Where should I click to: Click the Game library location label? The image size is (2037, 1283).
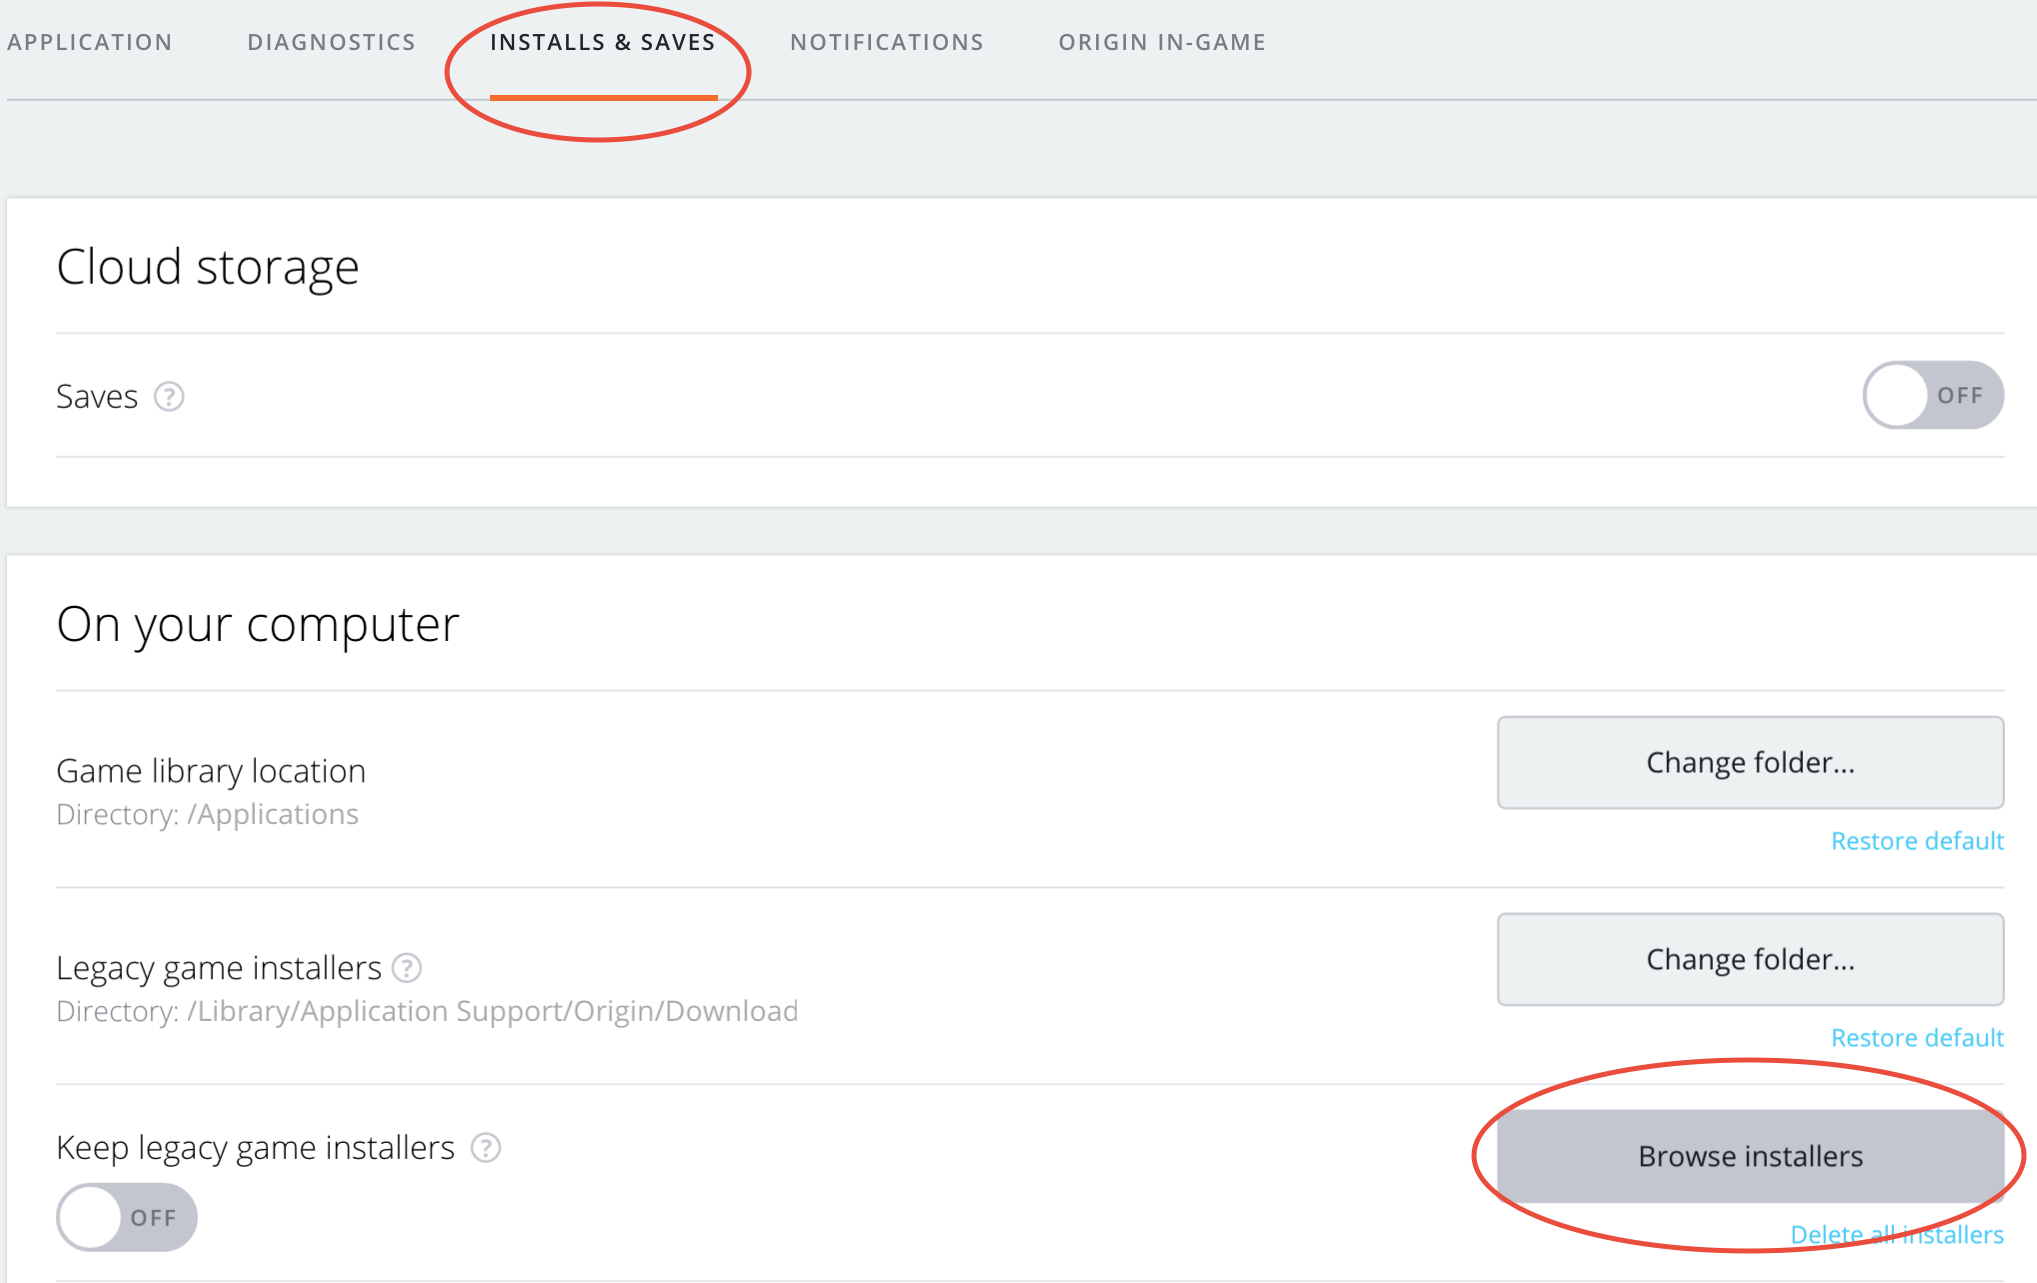pyautogui.click(x=211, y=771)
